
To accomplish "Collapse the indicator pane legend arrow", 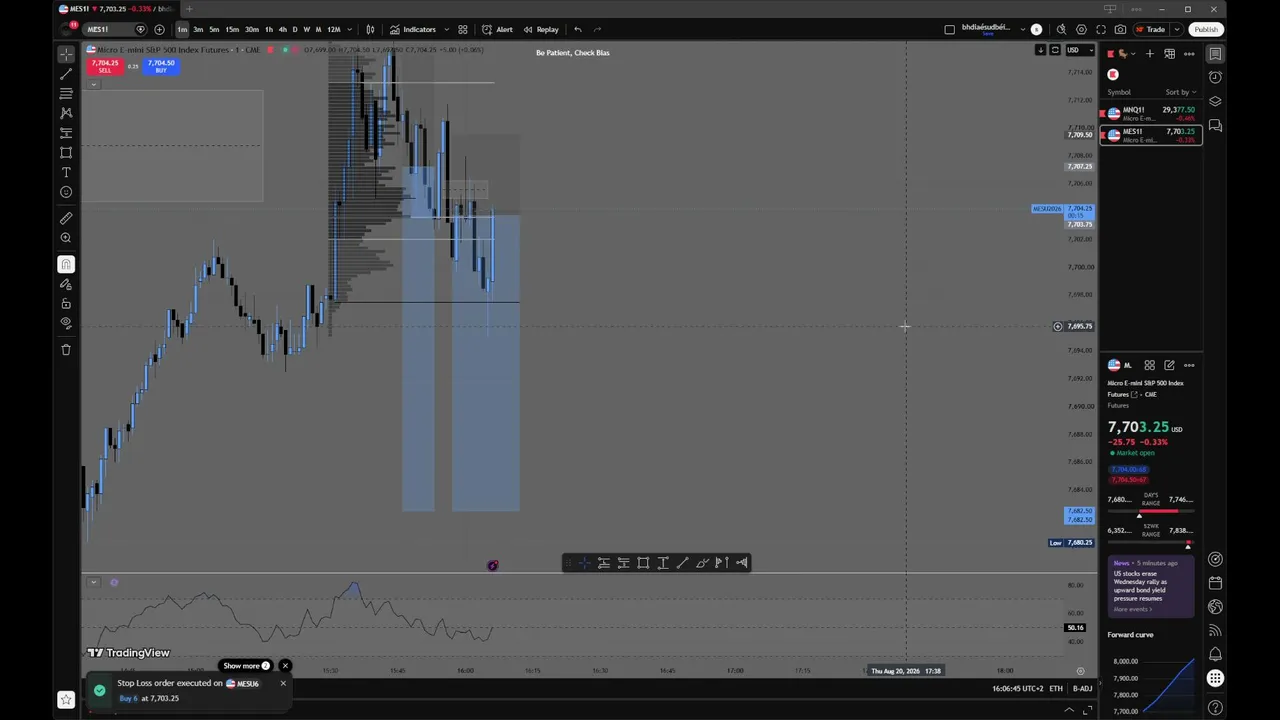I will click(92, 582).
